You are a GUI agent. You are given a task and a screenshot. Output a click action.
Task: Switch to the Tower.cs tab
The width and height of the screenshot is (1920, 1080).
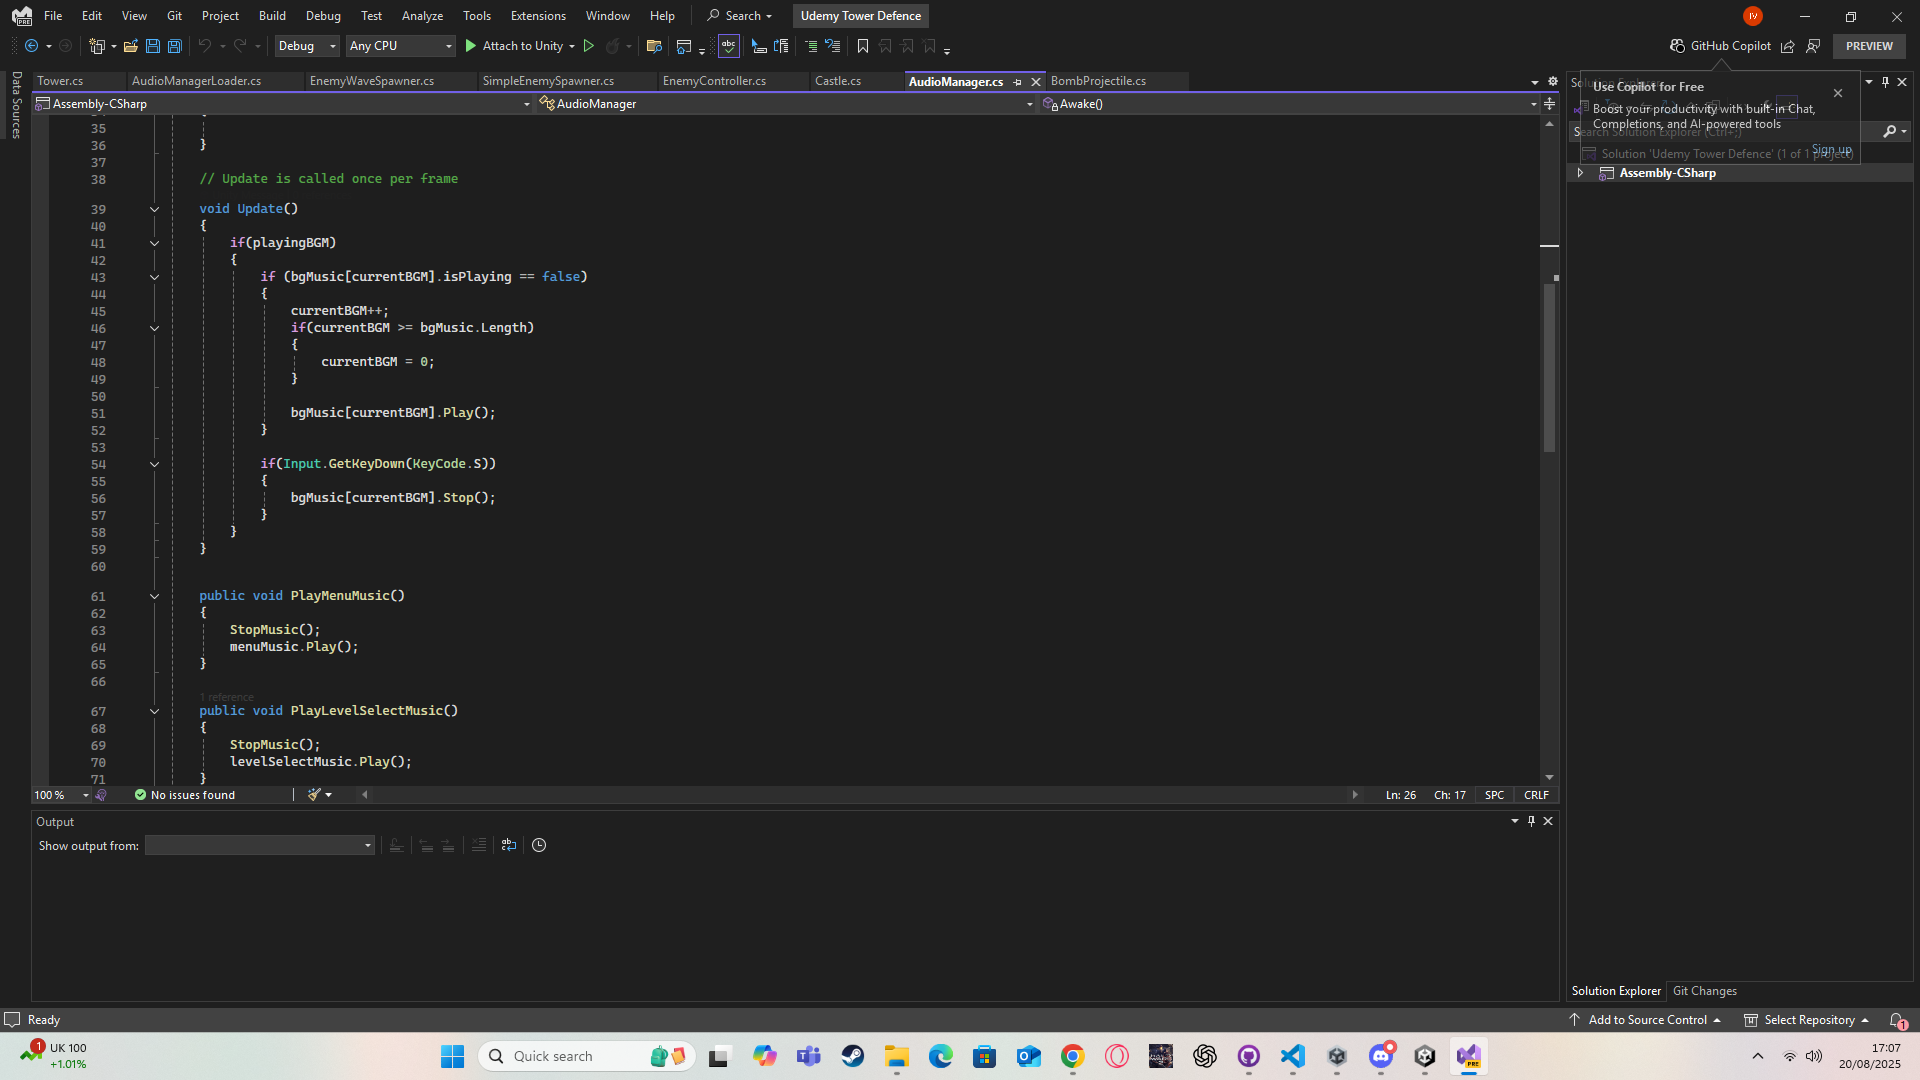coord(61,81)
